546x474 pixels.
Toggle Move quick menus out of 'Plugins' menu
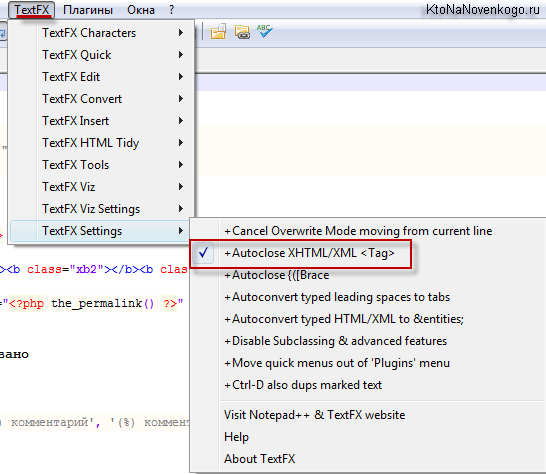tap(368, 363)
